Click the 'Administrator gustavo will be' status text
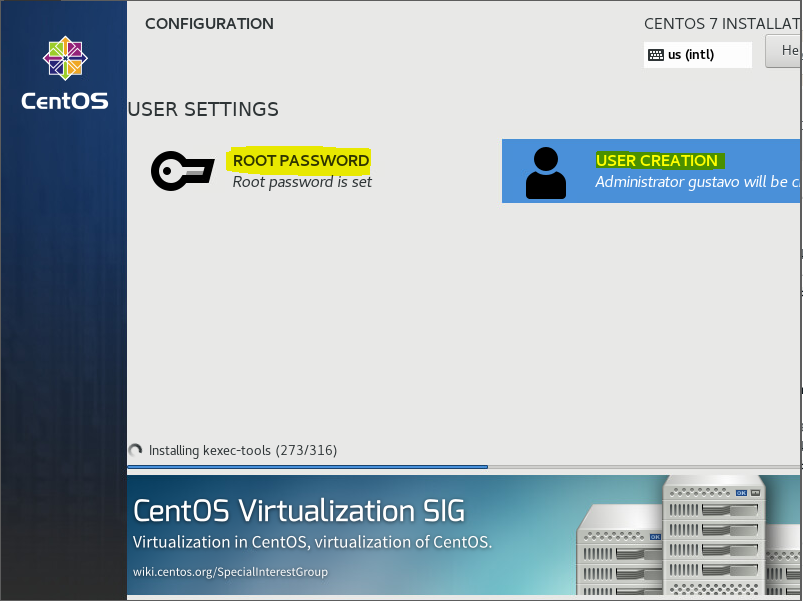Viewport: 803px width, 601px height. pos(696,182)
